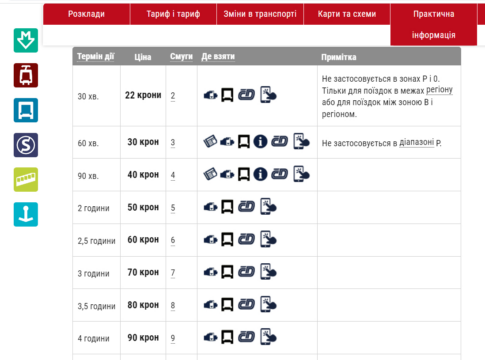Screen dimensions: 485x360
Task: Click the info point icon in 60 хв. row
Action: point(260,142)
